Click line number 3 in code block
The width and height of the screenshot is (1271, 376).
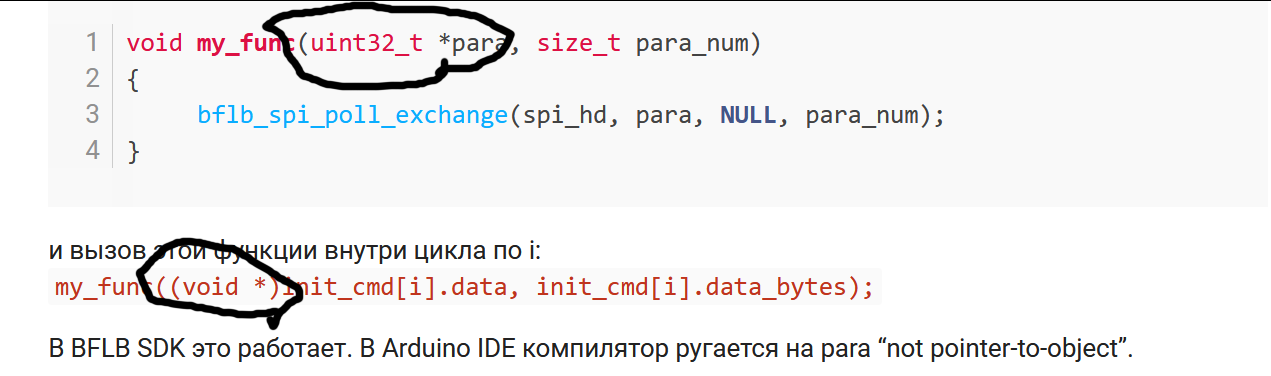click(92, 115)
